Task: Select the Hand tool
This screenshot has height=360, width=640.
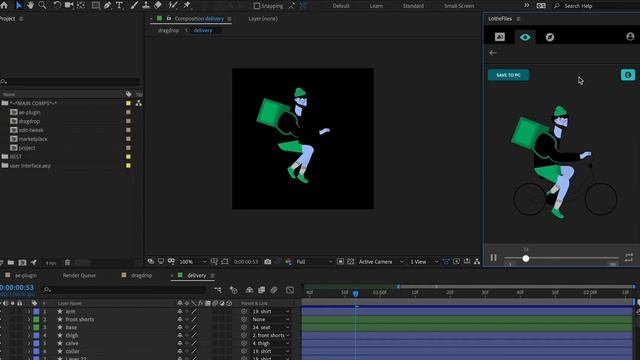Action: point(31,5)
